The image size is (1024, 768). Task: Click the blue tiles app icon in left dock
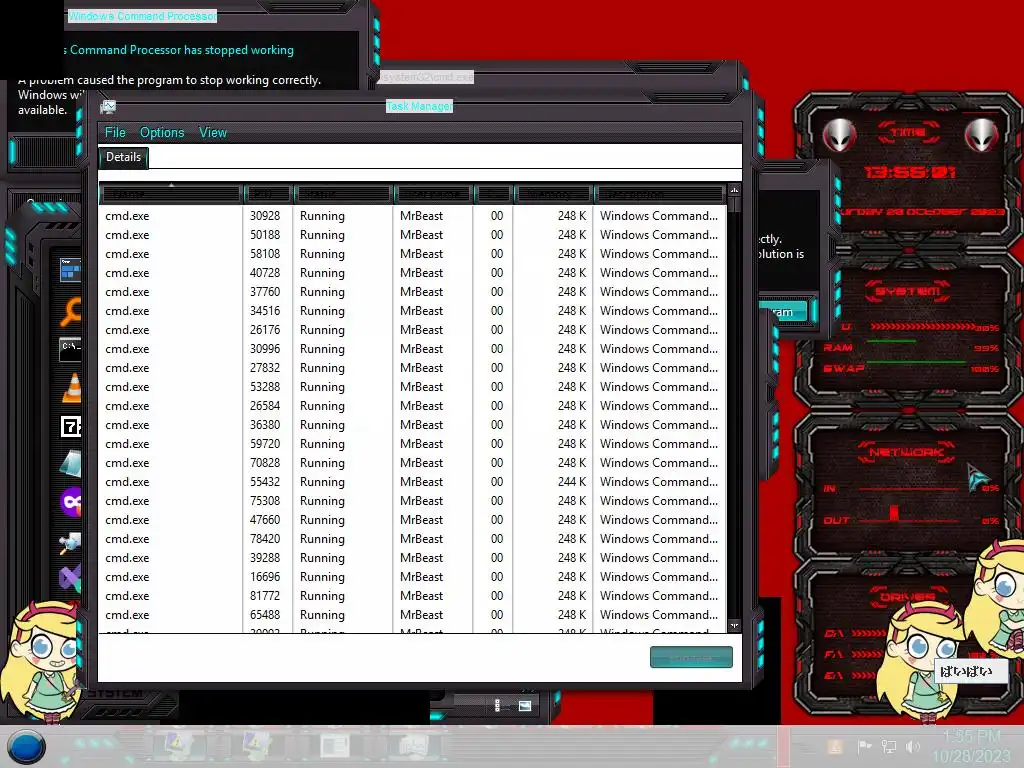(x=70, y=270)
